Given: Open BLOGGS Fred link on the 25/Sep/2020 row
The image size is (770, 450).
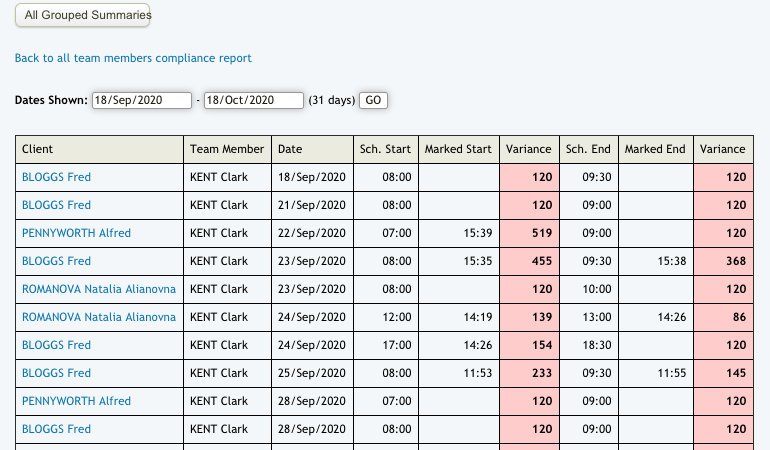Looking at the screenshot, I should click(56, 373).
